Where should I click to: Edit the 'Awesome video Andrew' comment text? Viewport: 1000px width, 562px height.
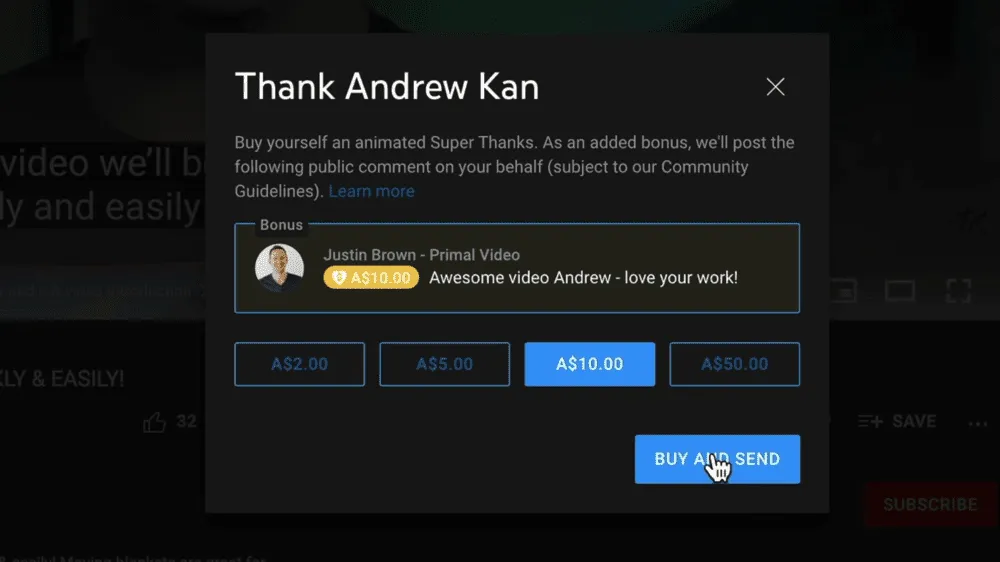[584, 277]
